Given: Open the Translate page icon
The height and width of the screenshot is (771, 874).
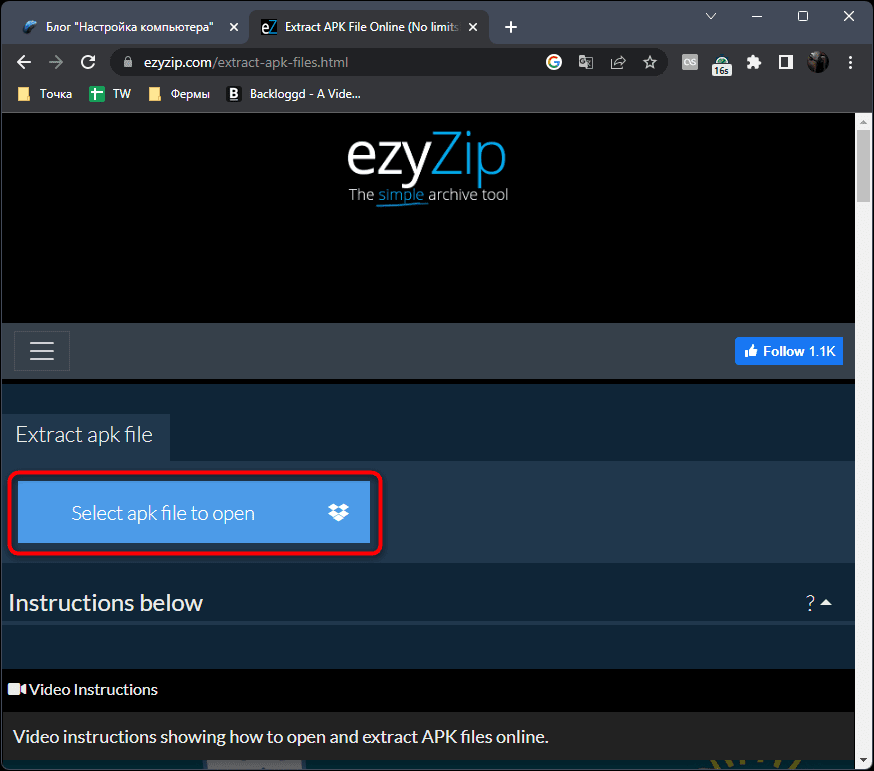Looking at the screenshot, I should coord(585,62).
